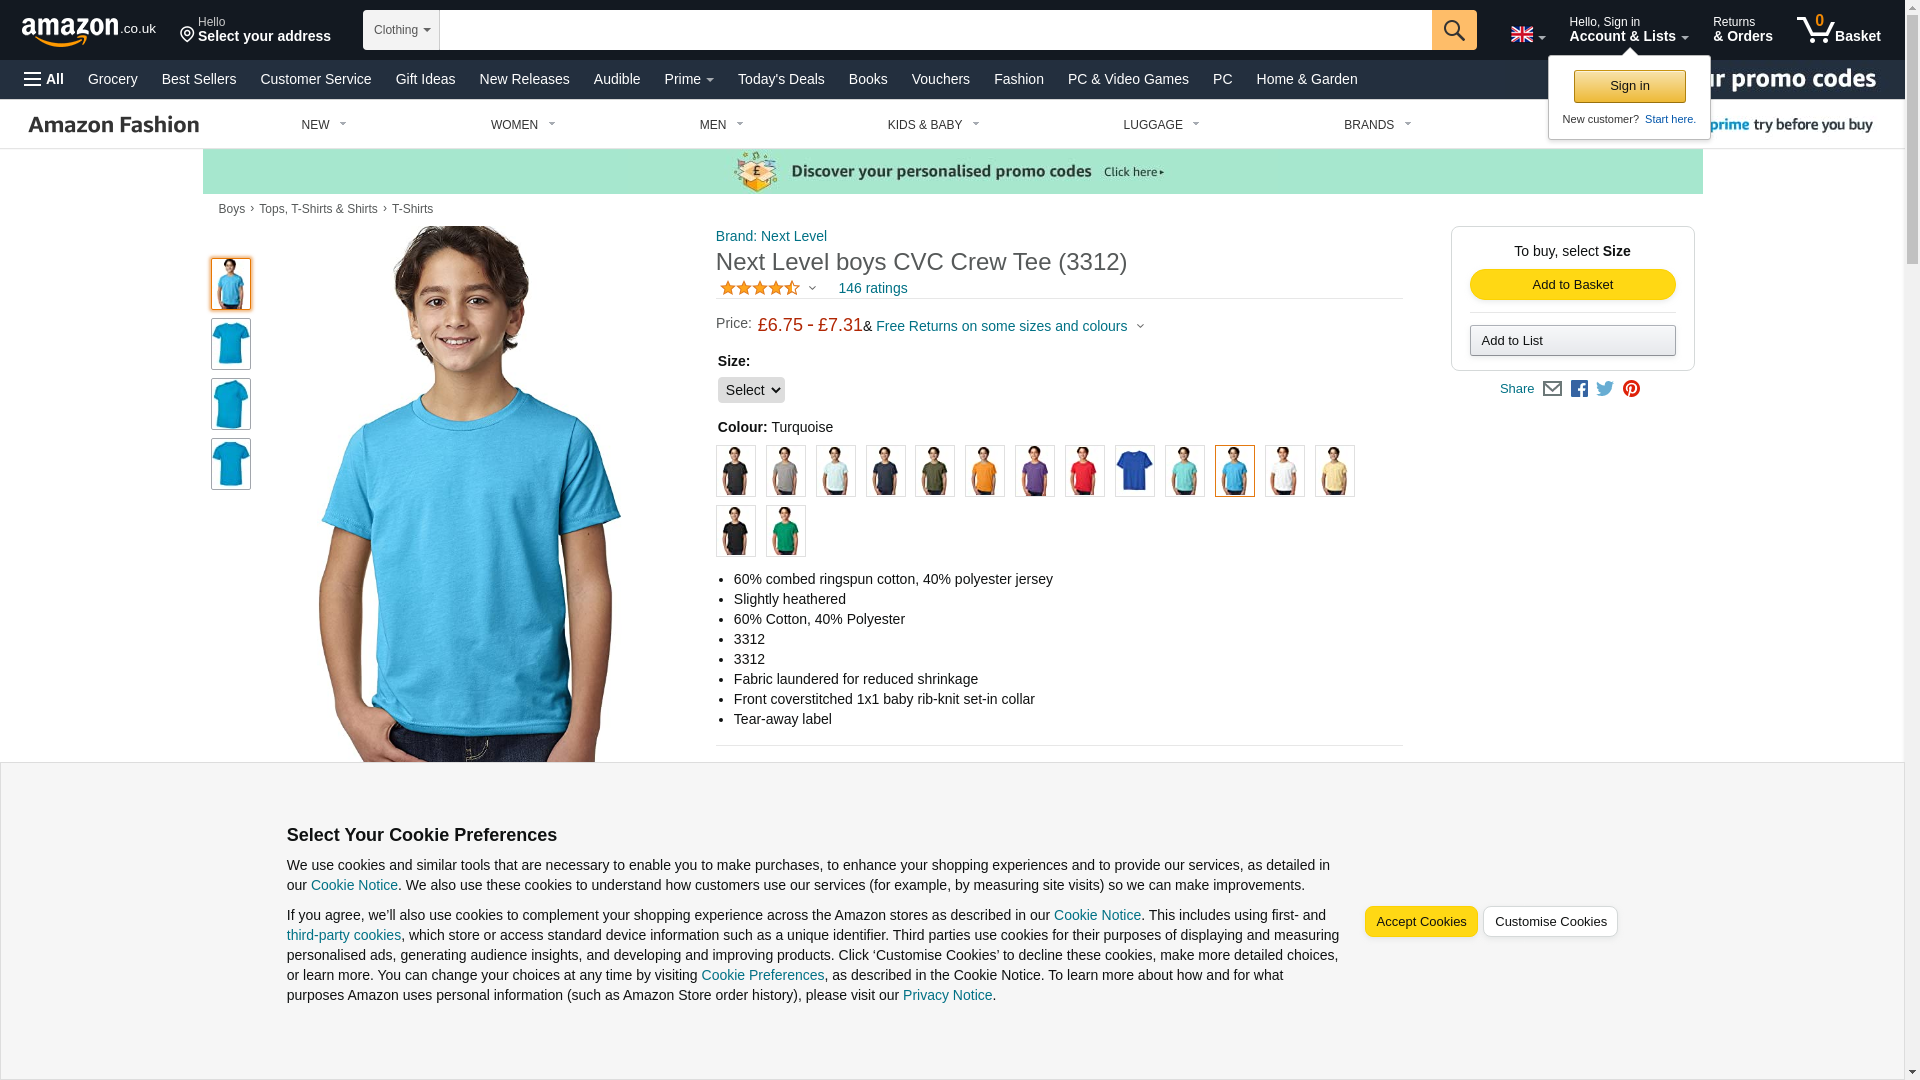Viewport: 1920px width, 1080px height.
Task: Go to Amazon.co.uk home logo
Action: (x=89, y=30)
